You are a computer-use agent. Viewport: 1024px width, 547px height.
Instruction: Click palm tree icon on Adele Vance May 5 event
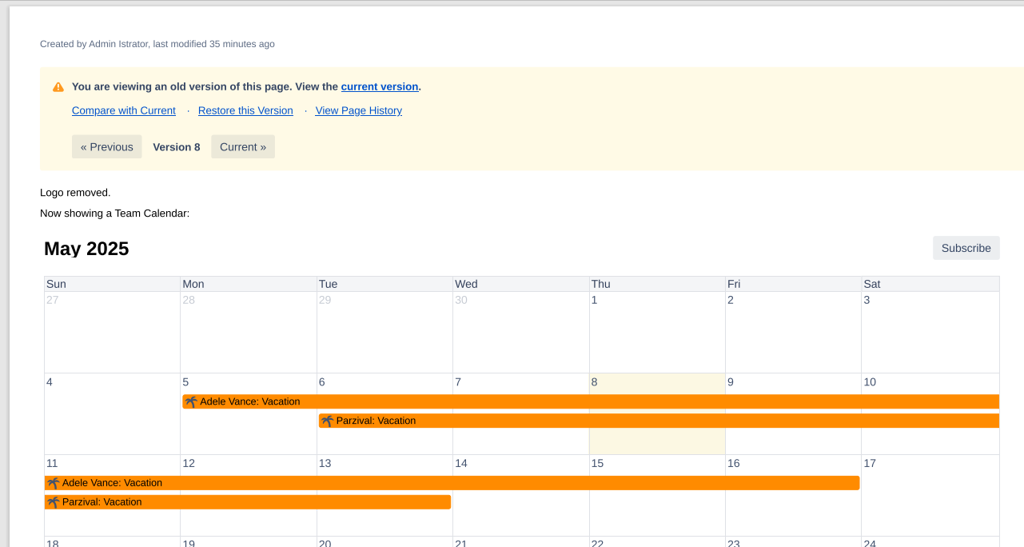pyautogui.click(x=191, y=402)
